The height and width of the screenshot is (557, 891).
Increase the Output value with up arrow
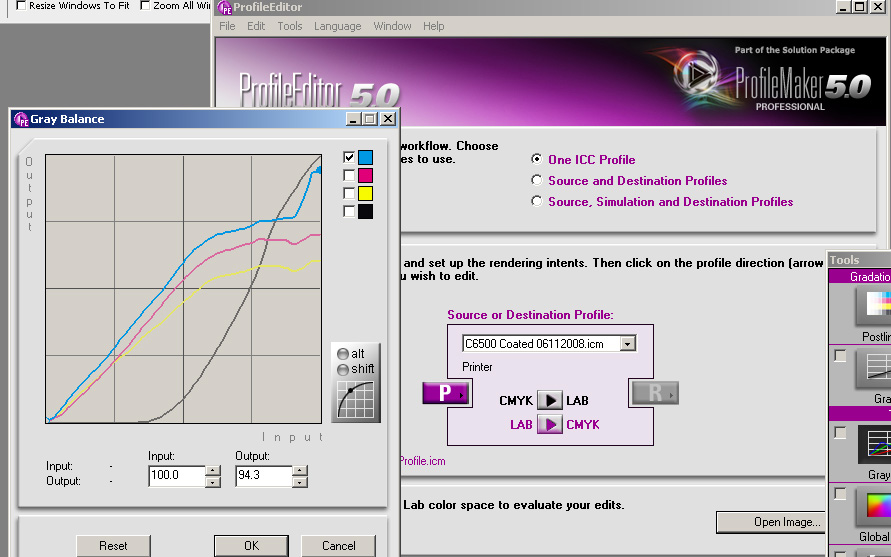pyautogui.click(x=299, y=470)
